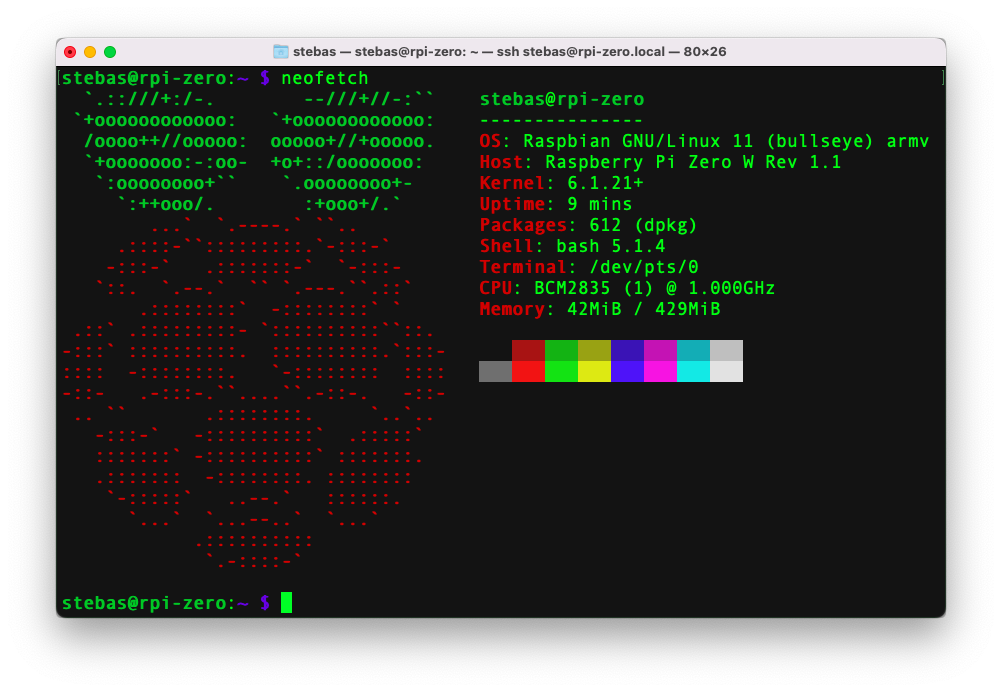The width and height of the screenshot is (1002, 692).
Task: Click the bright red swatch in bottom row
Action: pos(528,371)
